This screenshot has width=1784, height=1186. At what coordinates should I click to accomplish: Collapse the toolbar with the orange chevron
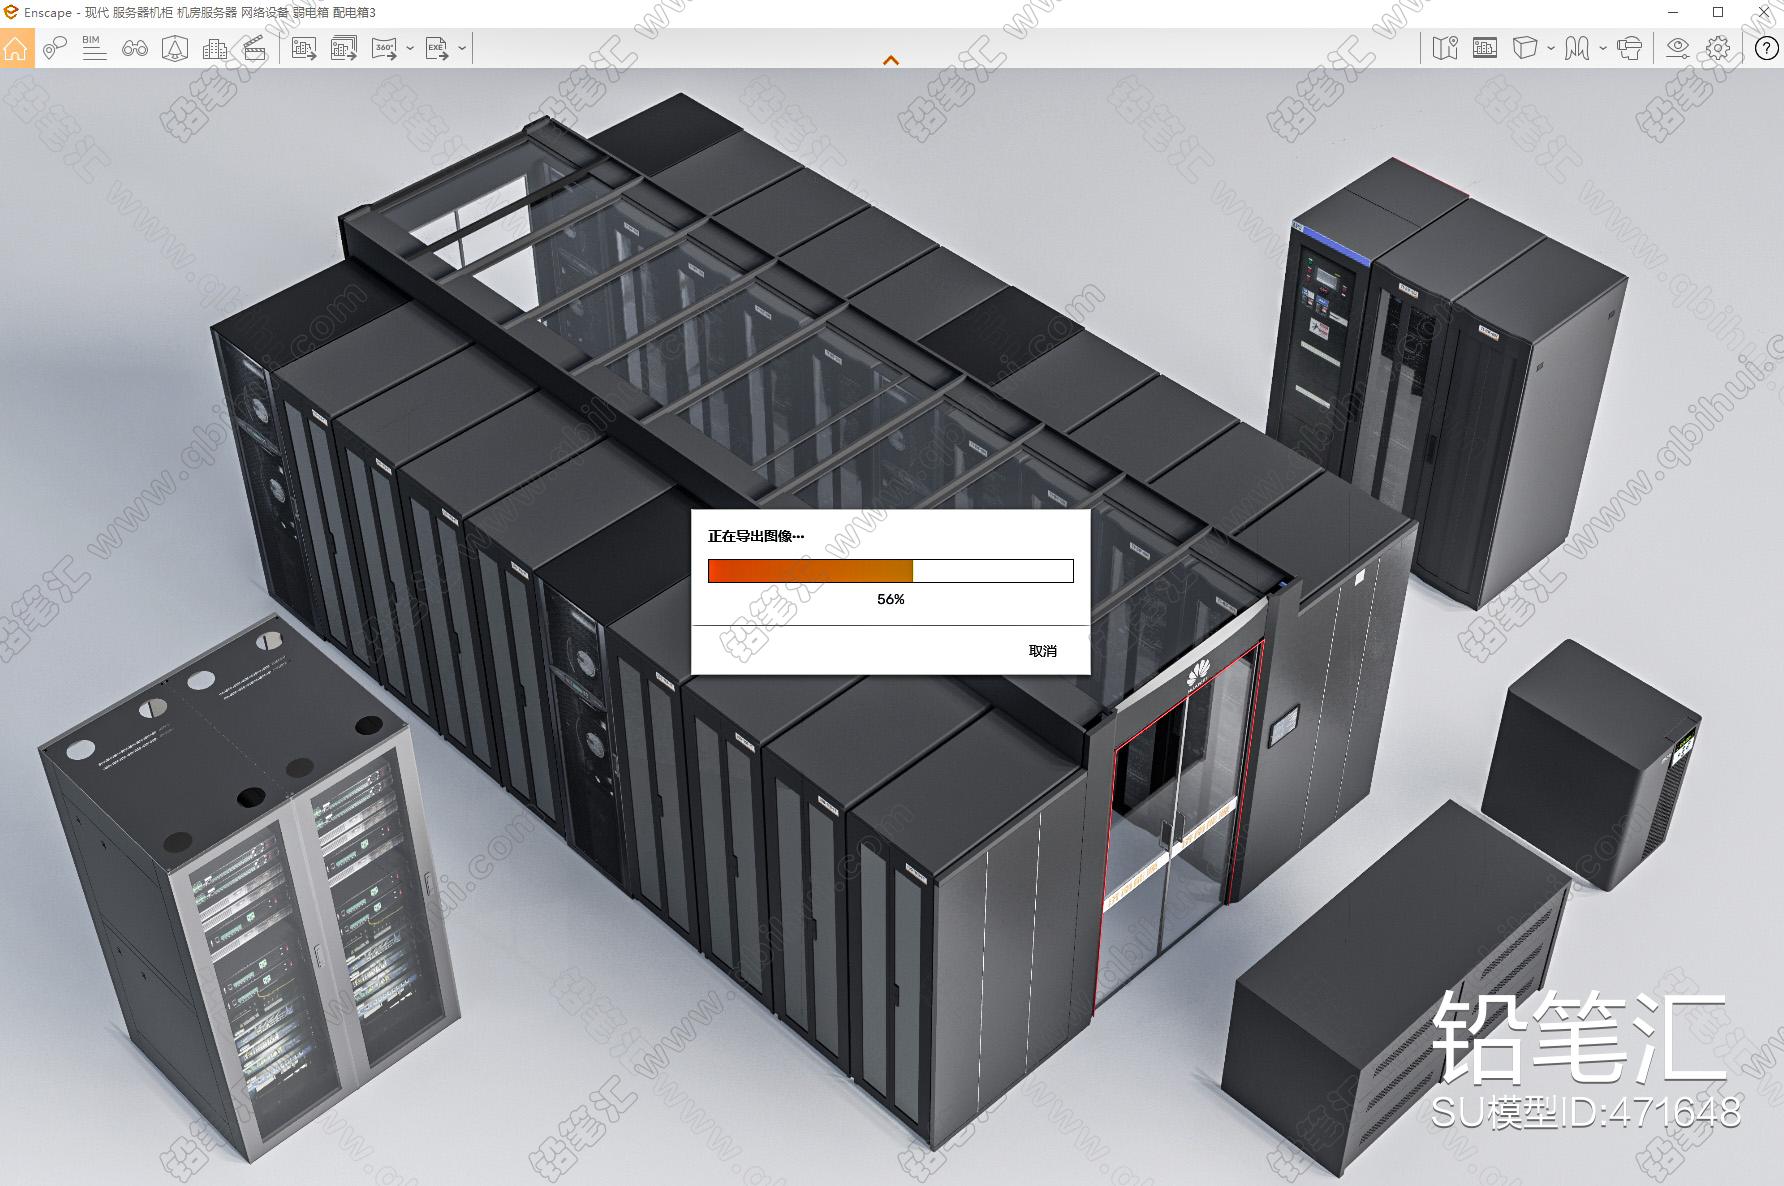point(891,61)
